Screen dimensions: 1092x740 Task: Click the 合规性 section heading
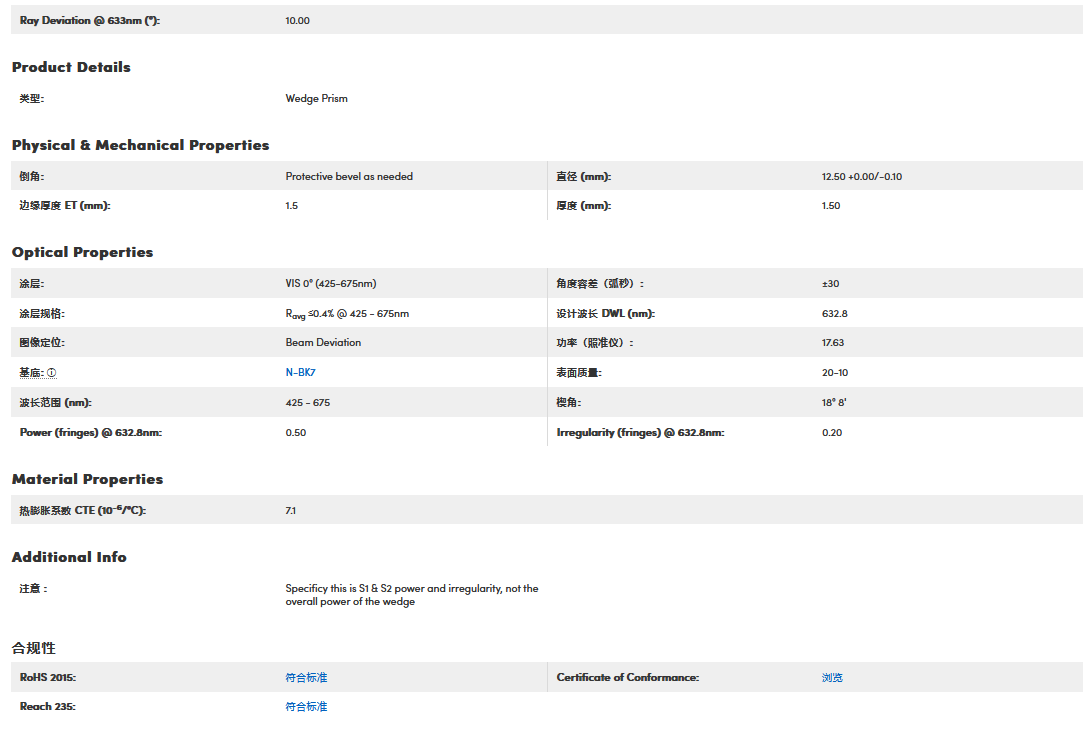[34, 648]
